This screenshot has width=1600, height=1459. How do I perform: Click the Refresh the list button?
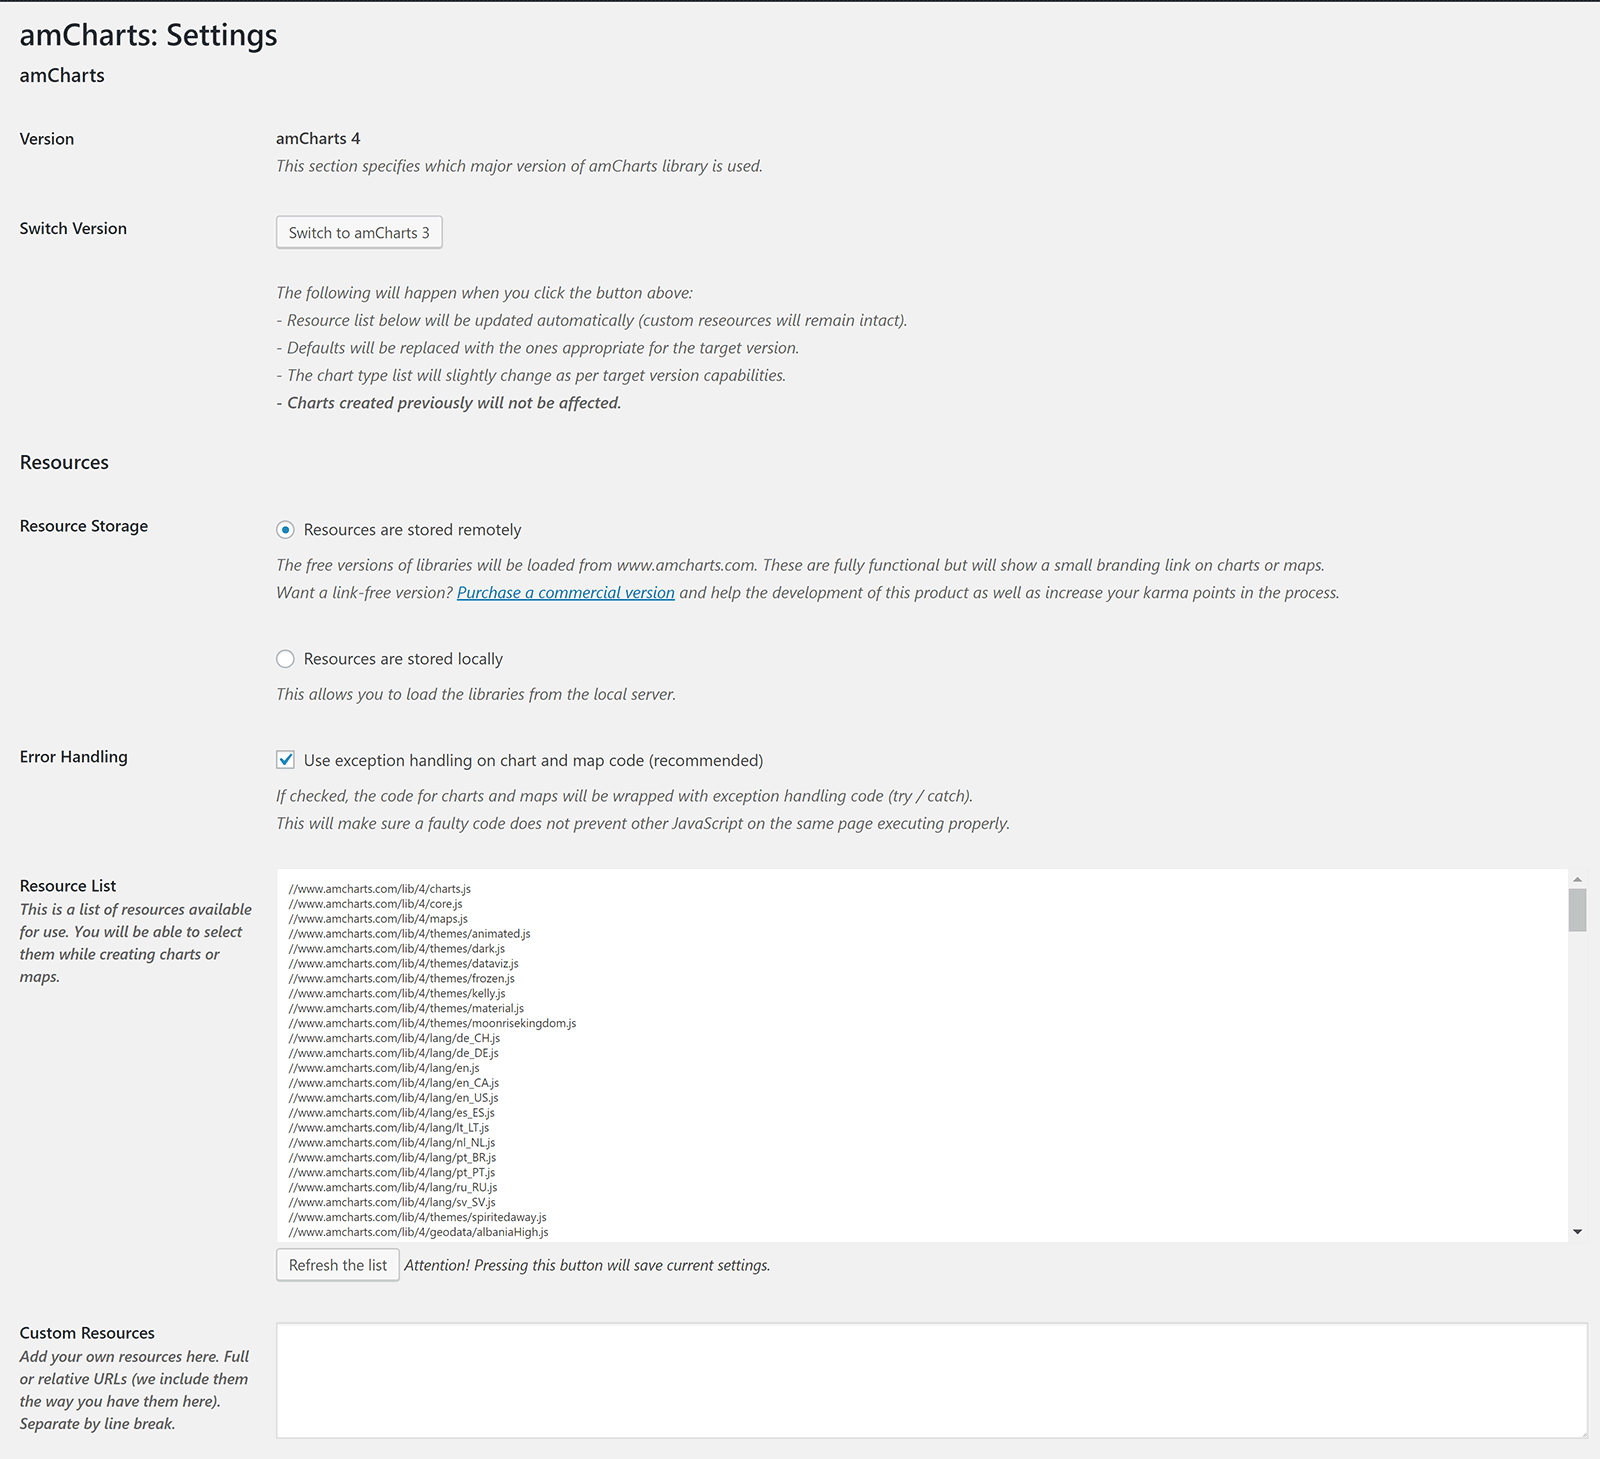pos(338,1265)
